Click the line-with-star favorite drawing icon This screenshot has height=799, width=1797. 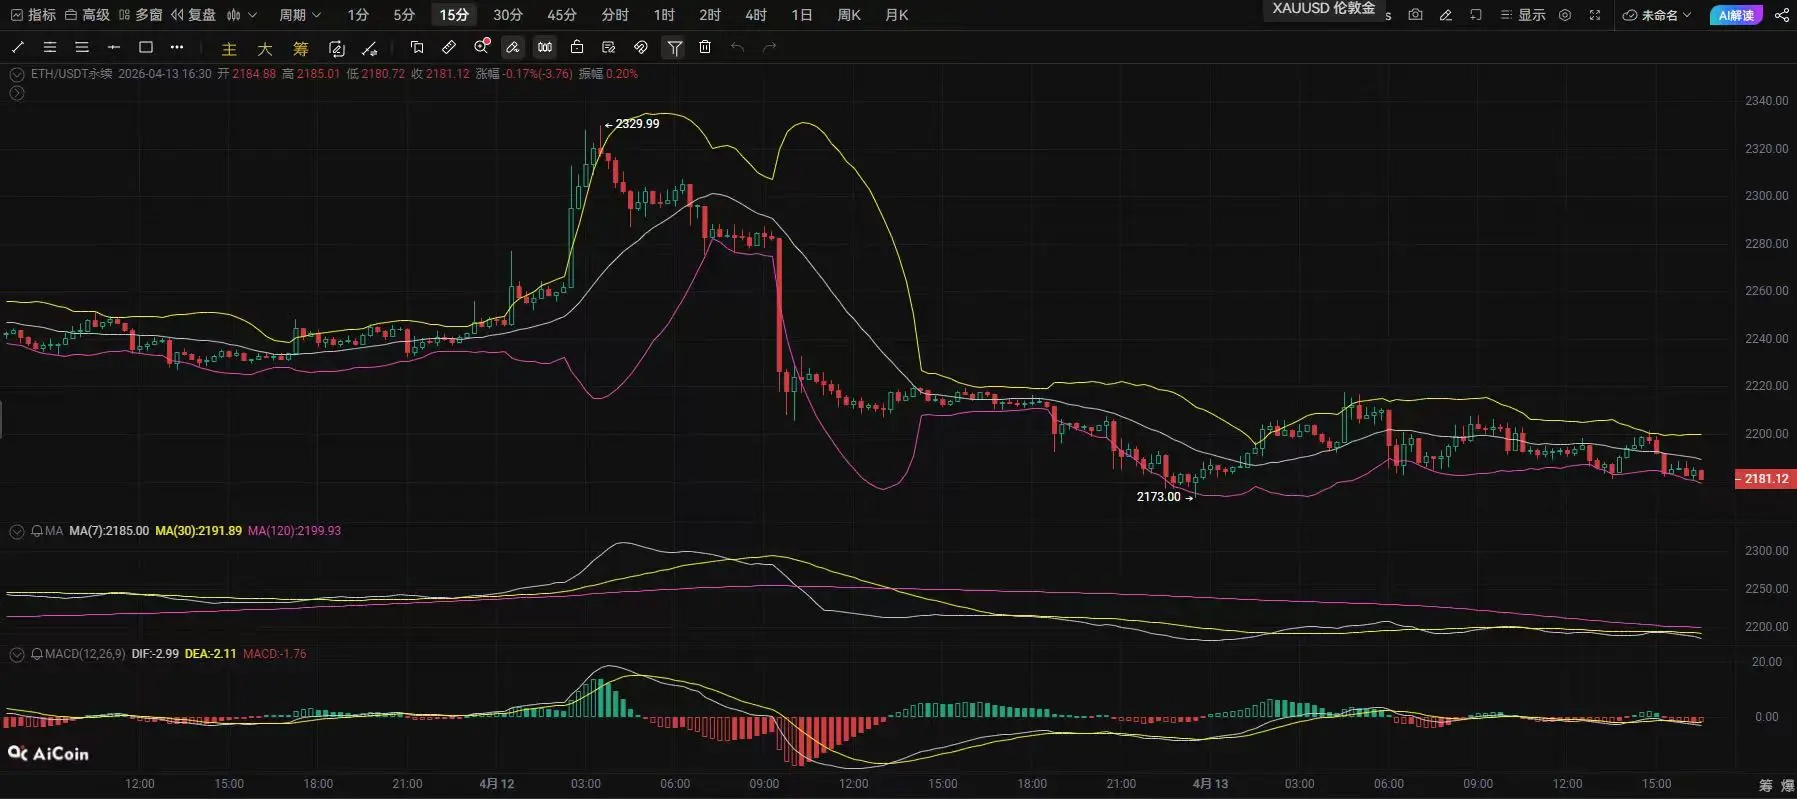tap(370, 48)
